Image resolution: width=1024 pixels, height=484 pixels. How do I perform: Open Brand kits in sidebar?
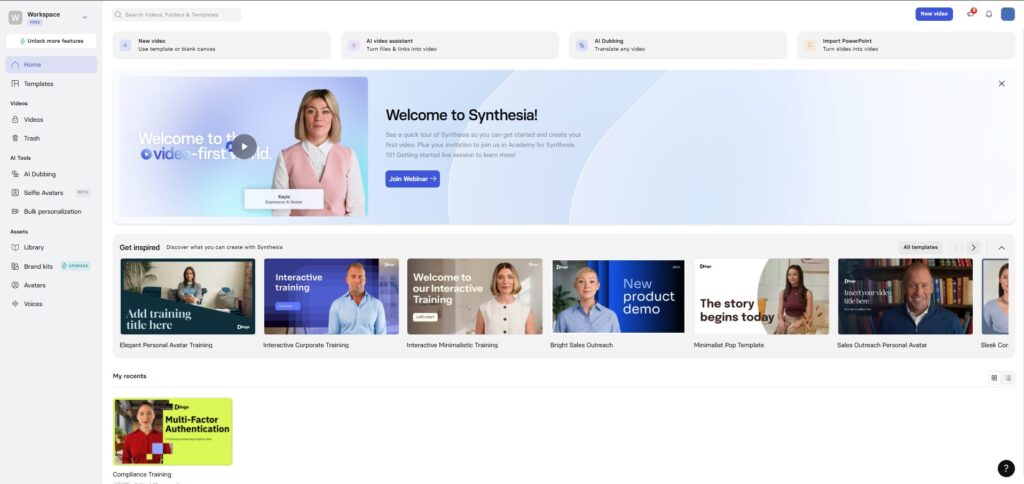[x=51, y=266]
